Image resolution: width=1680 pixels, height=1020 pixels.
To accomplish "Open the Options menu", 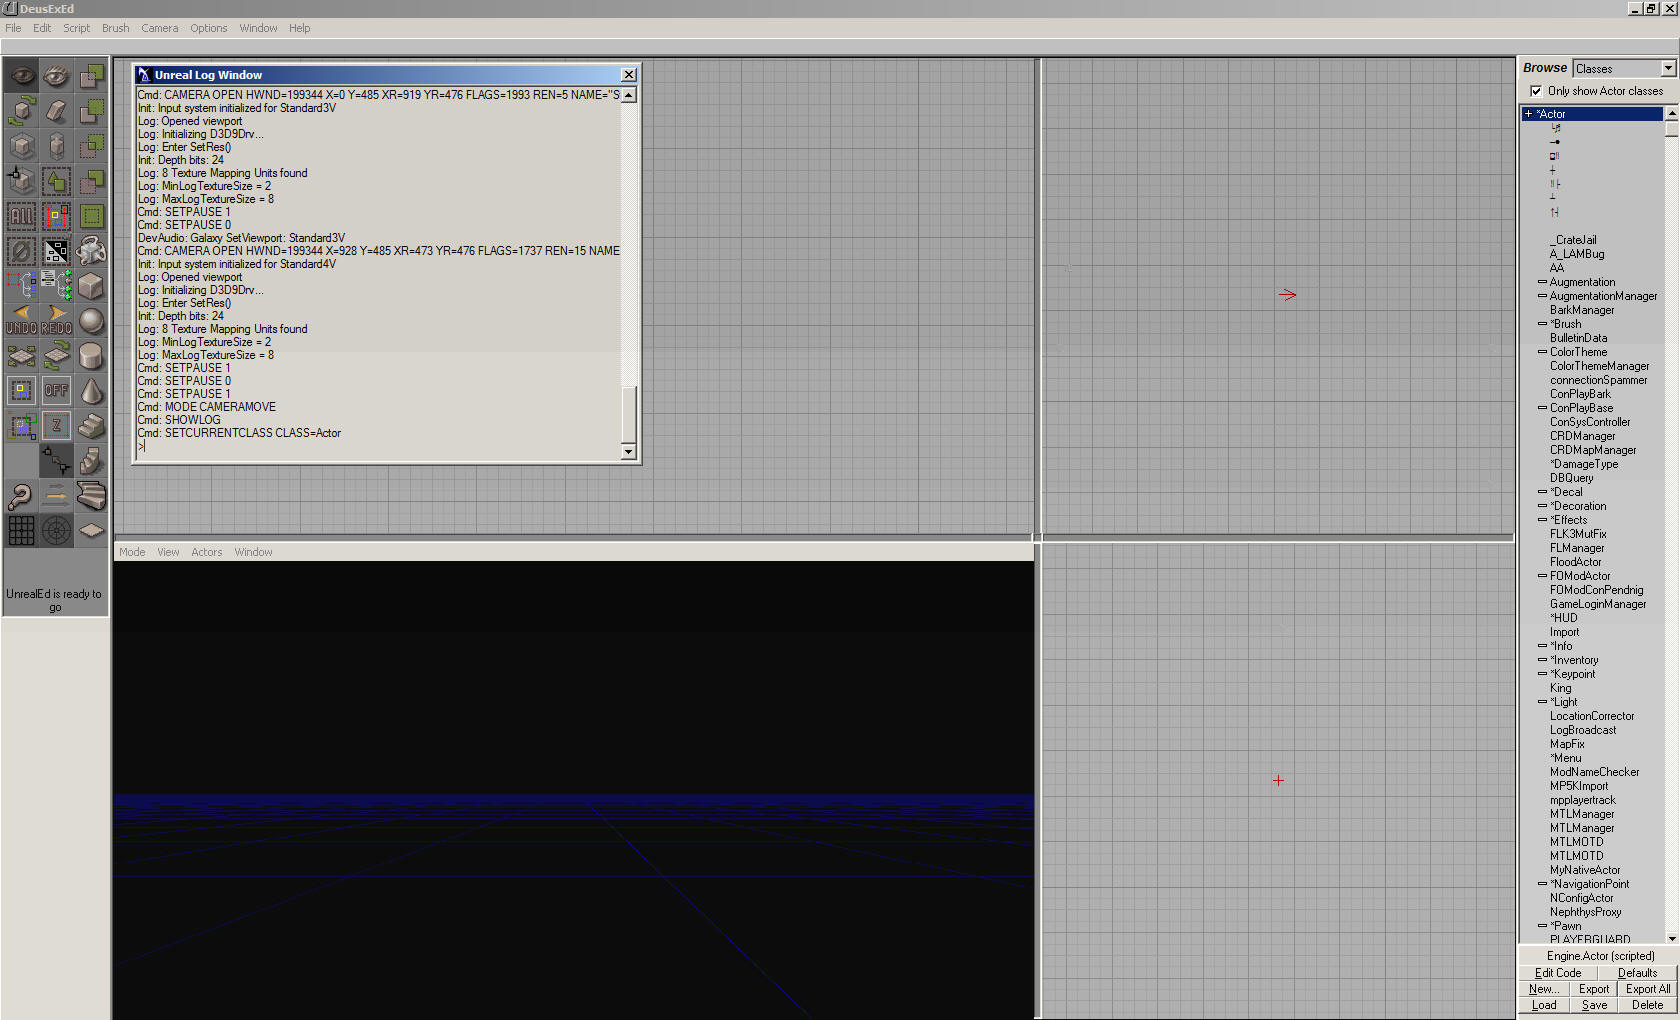I will [209, 28].
